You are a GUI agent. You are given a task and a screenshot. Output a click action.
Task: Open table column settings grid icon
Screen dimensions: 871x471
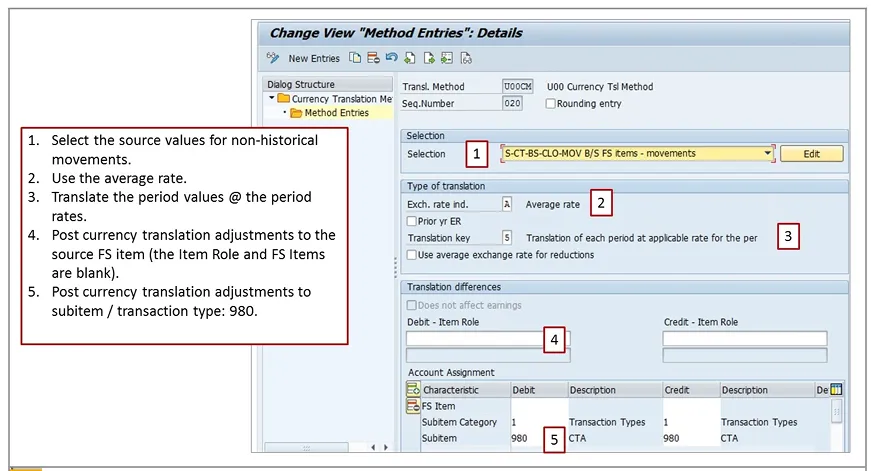click(x=837, y=390)
